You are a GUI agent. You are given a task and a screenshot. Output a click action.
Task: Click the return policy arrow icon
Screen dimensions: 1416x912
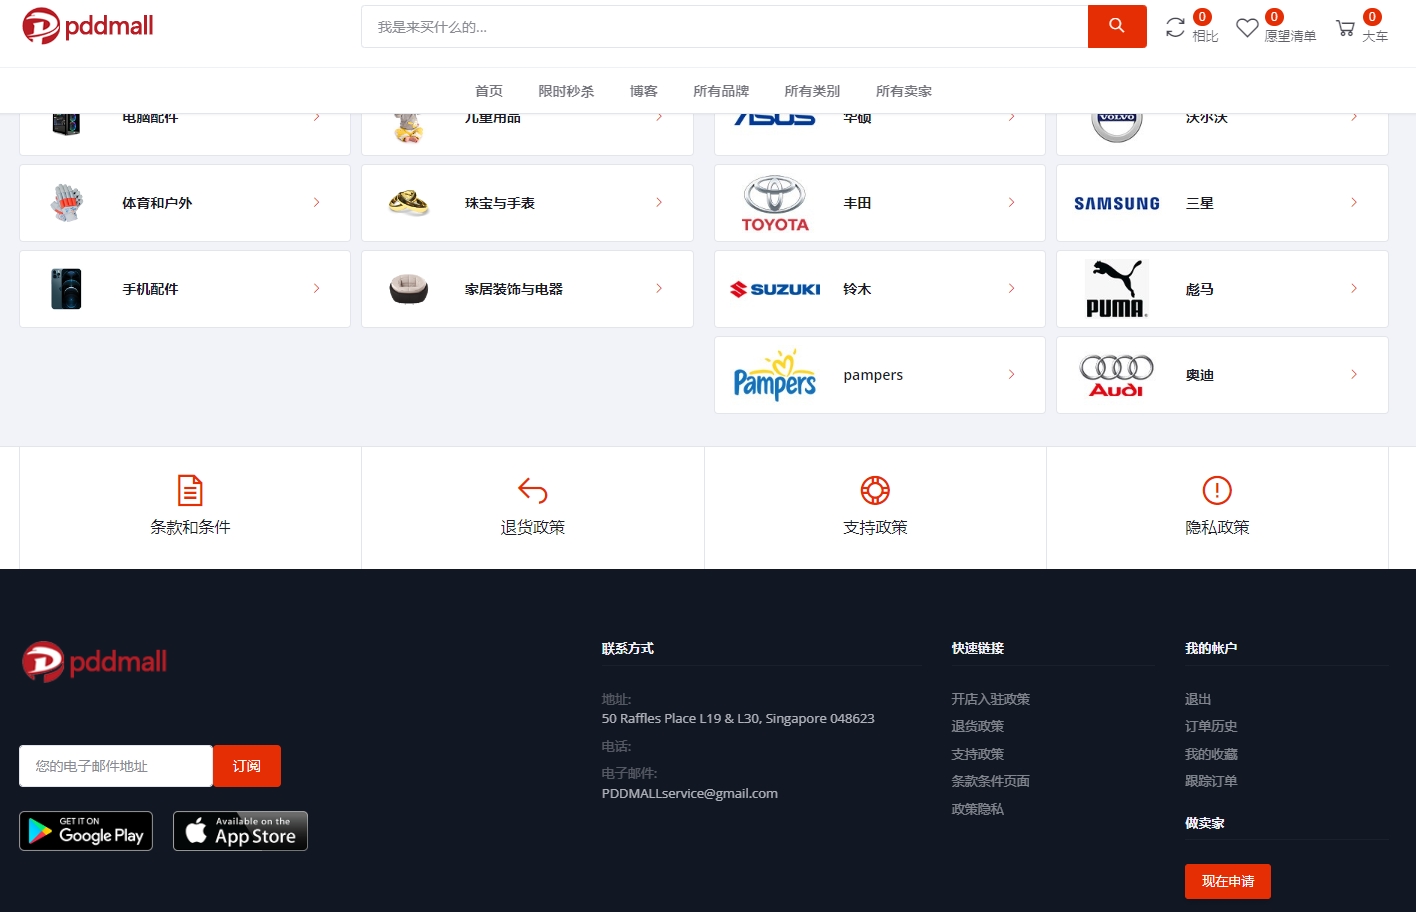pos(533,490)
